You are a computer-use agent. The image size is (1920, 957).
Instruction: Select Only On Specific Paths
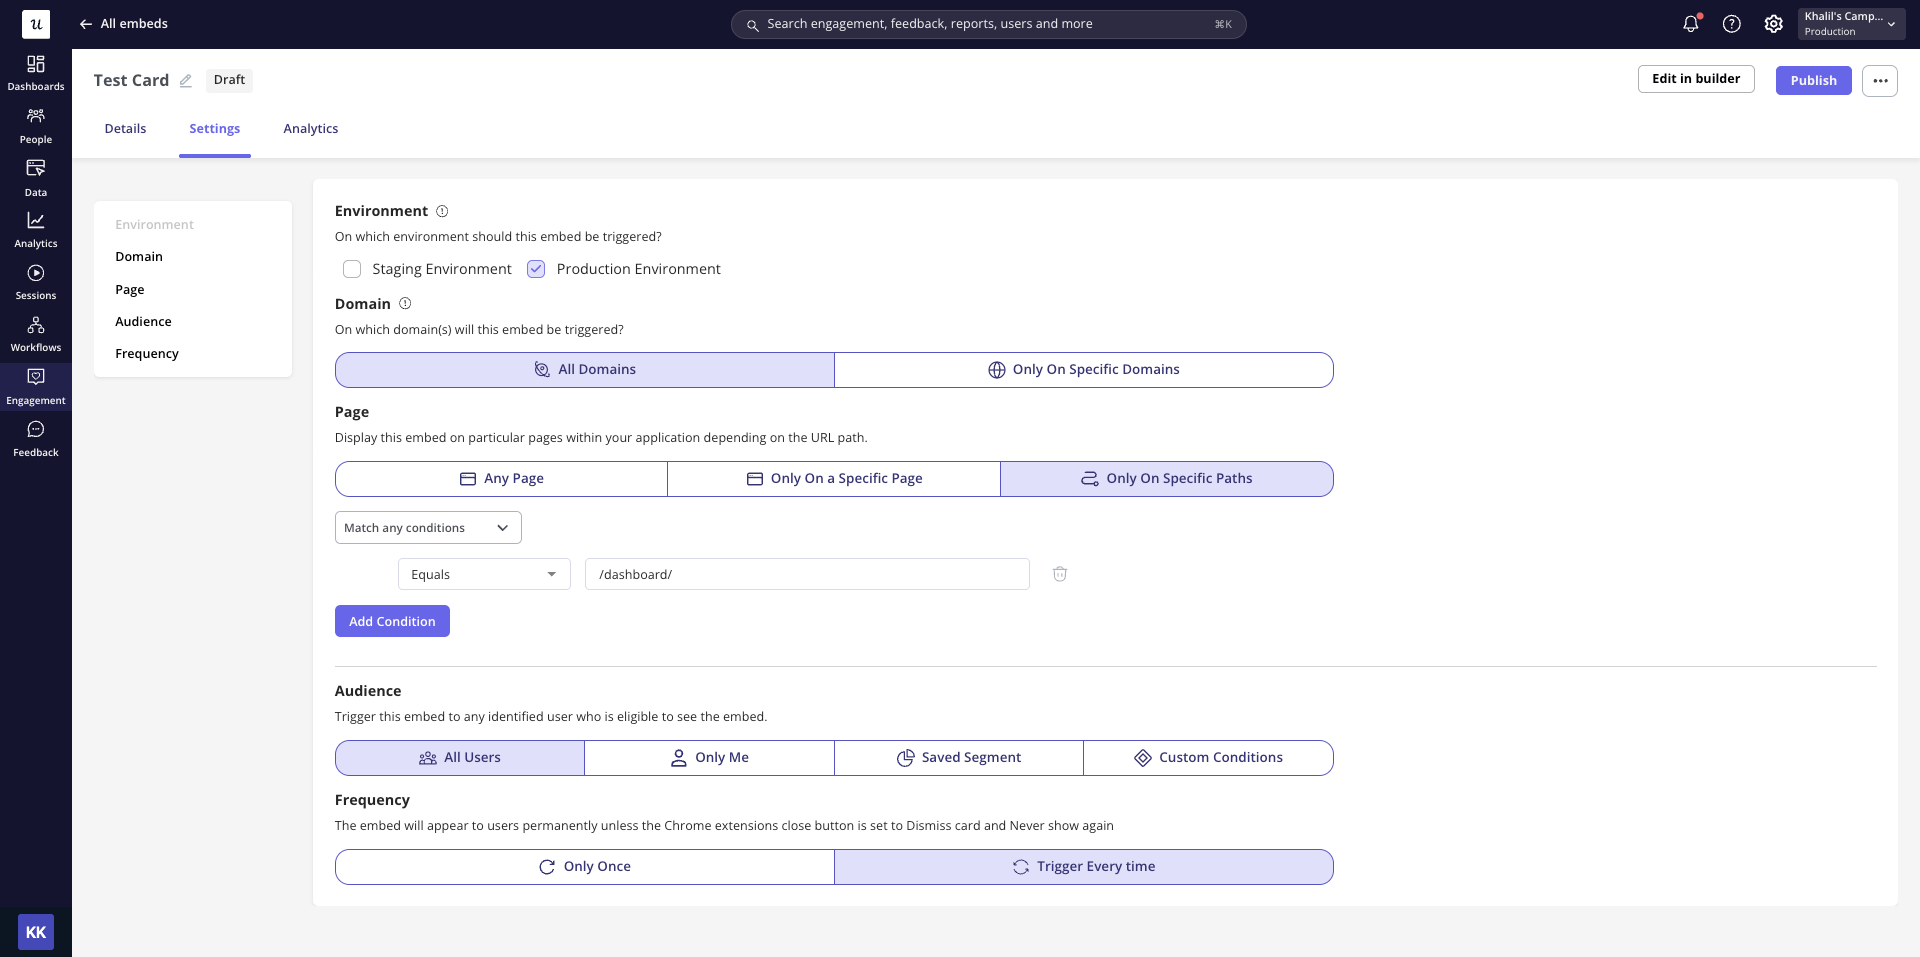[x=1167, y=479]
